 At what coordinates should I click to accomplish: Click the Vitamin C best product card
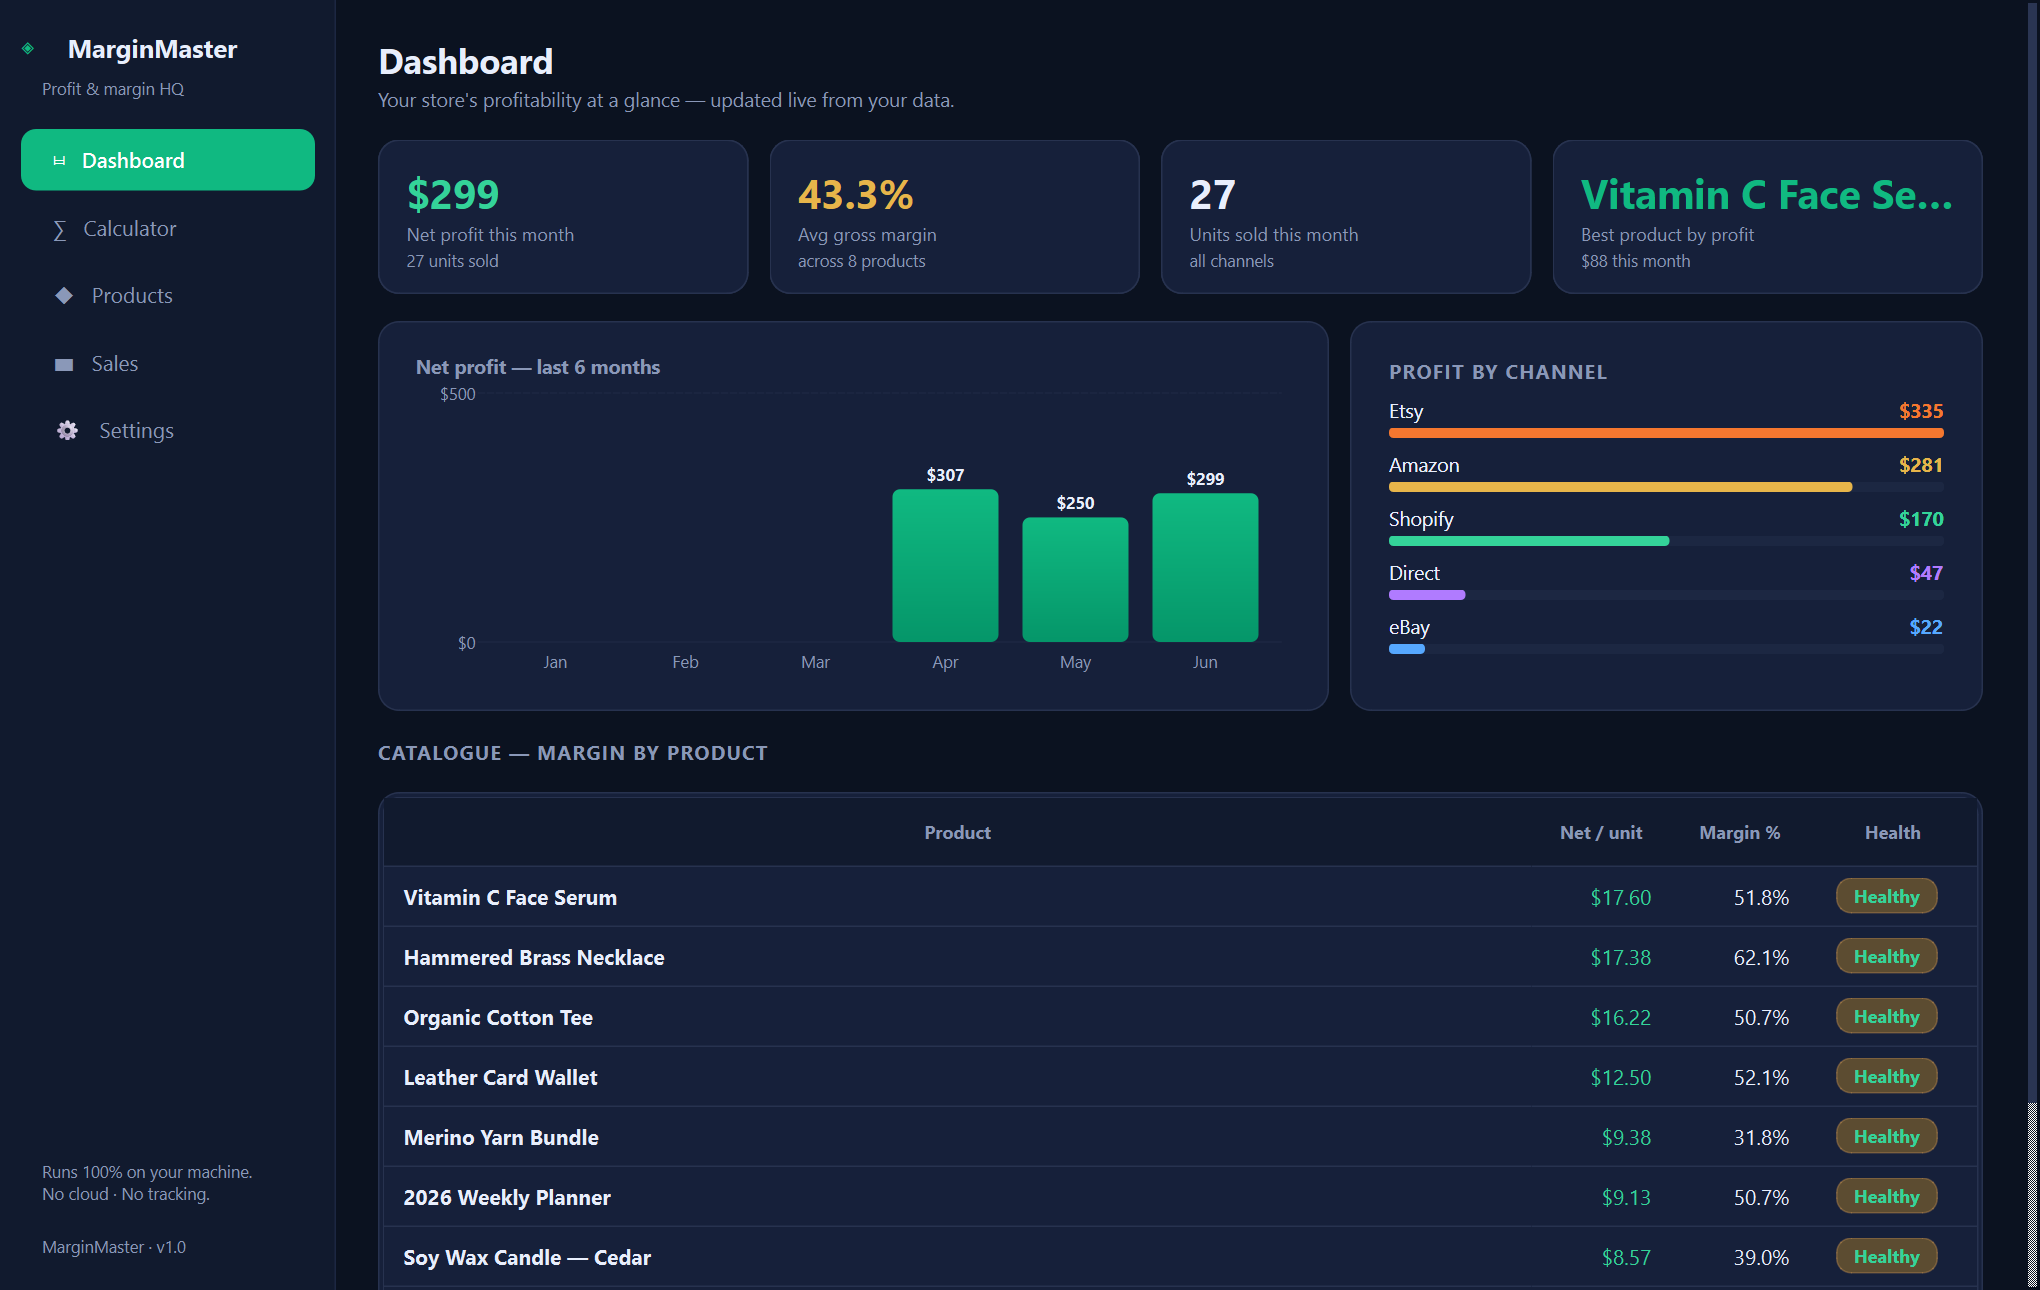(1767, 217)
